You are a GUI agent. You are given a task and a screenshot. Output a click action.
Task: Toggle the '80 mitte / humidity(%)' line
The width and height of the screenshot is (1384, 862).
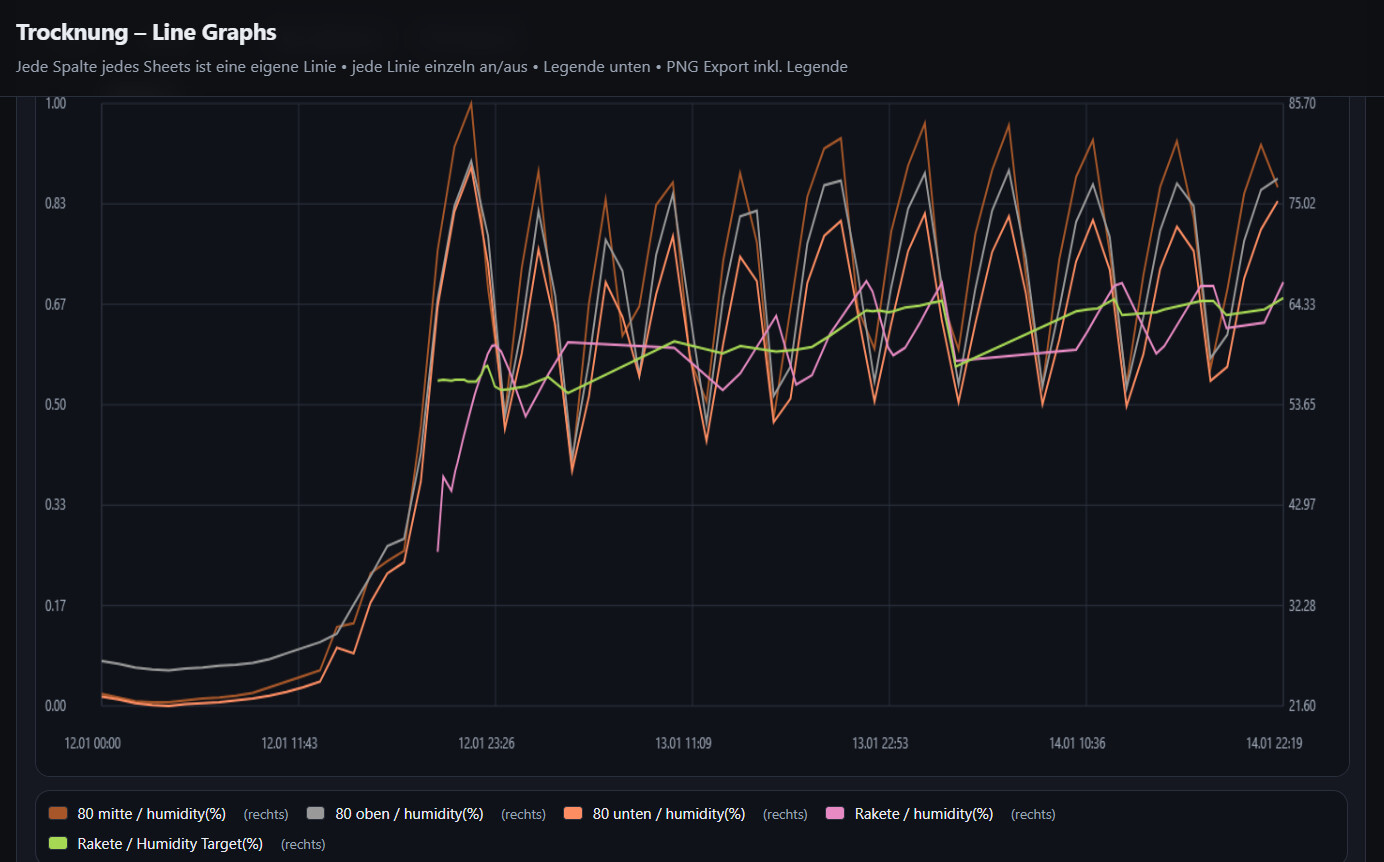[x=151, y=814]
